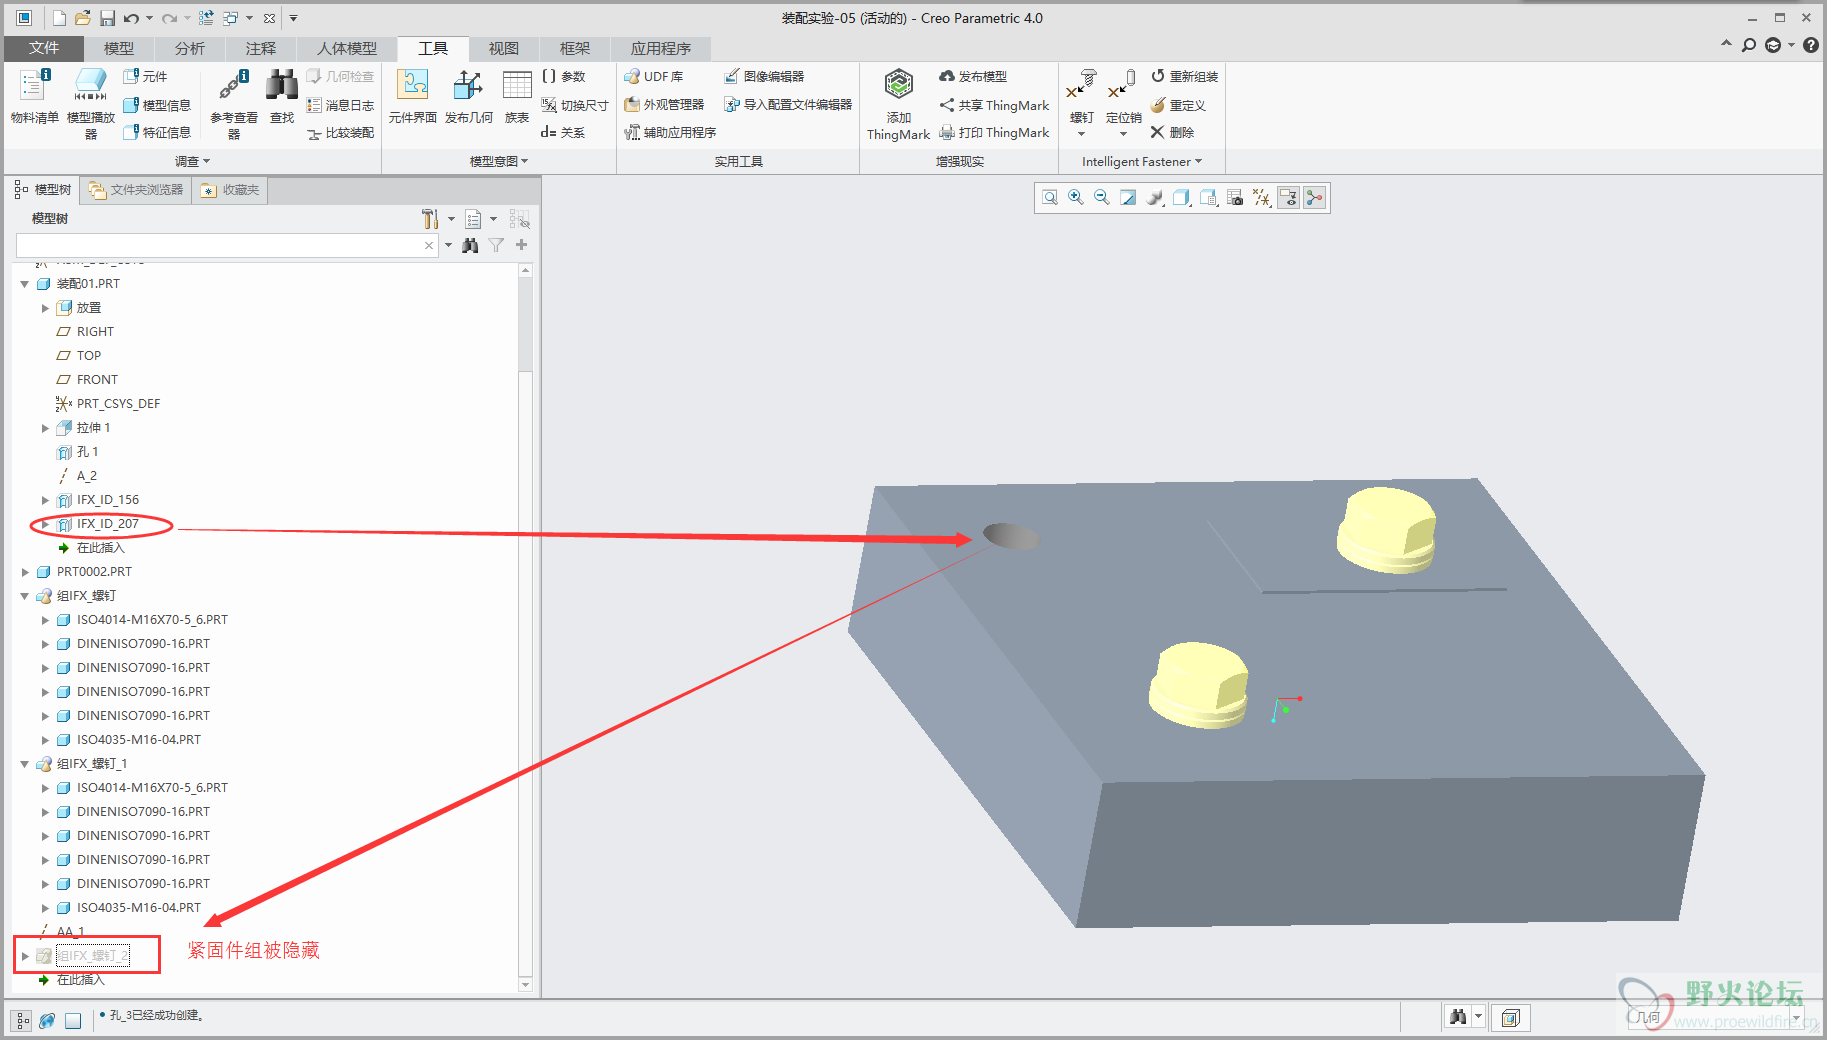This screenshot has width=1827, height=1040.
Task: Select the IFX_ID_207 tree item
Action: (x=107, y=524)
